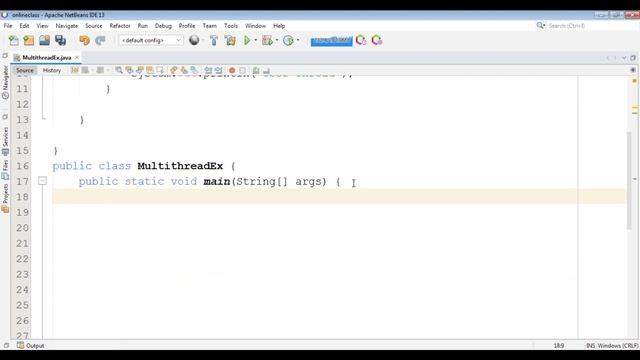Click the Next Bookmark icon

[184, 70]
